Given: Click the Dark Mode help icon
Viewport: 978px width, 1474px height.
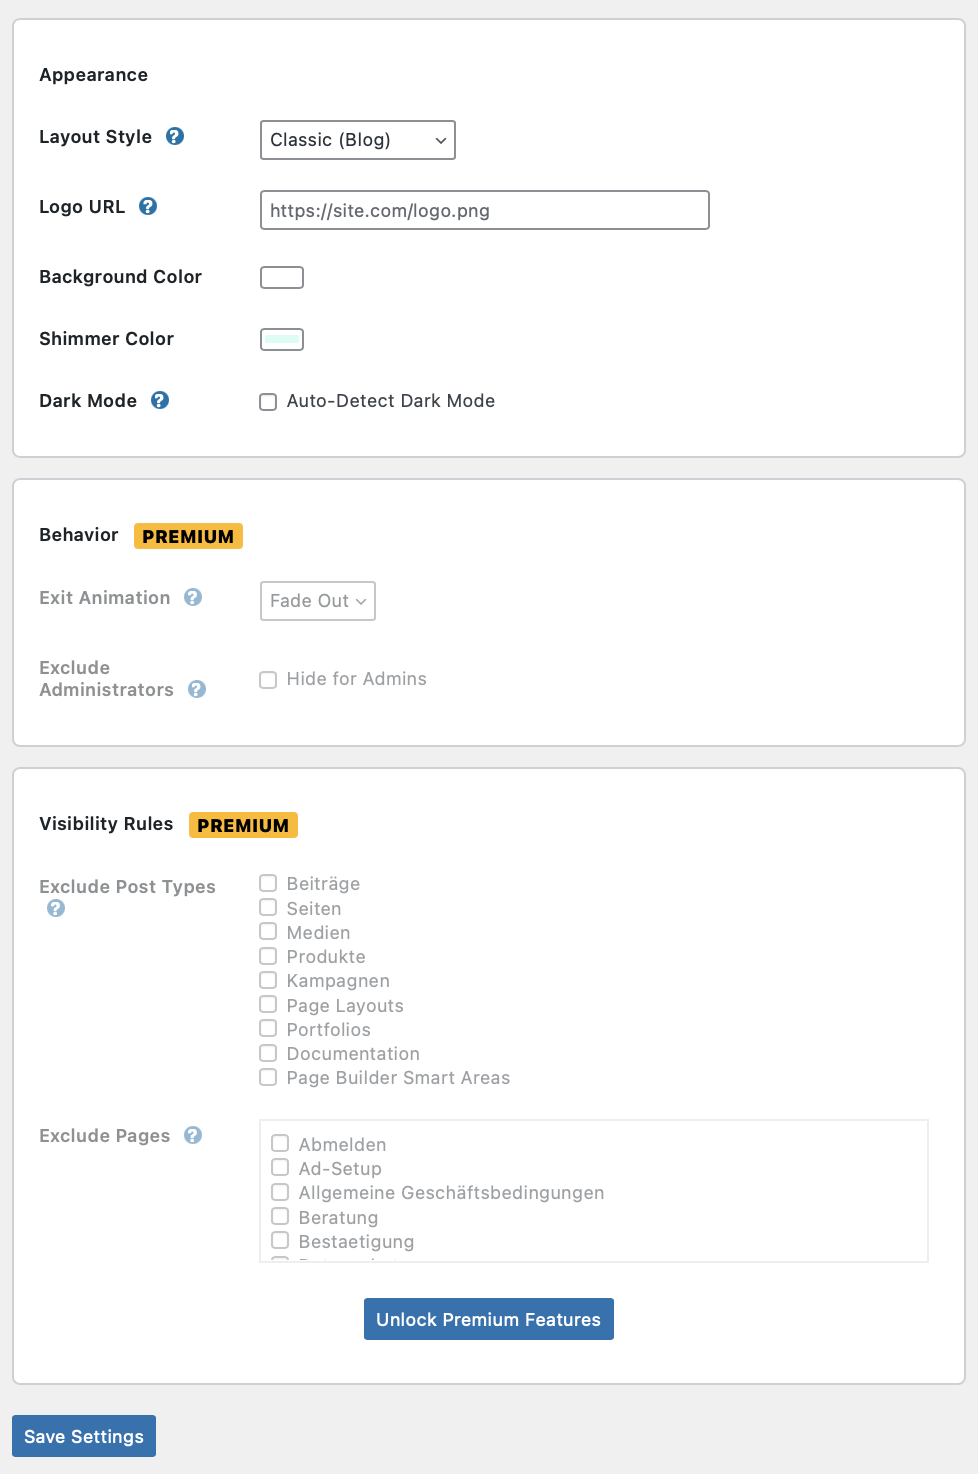Looking at the screenshot, I should 160,400.
